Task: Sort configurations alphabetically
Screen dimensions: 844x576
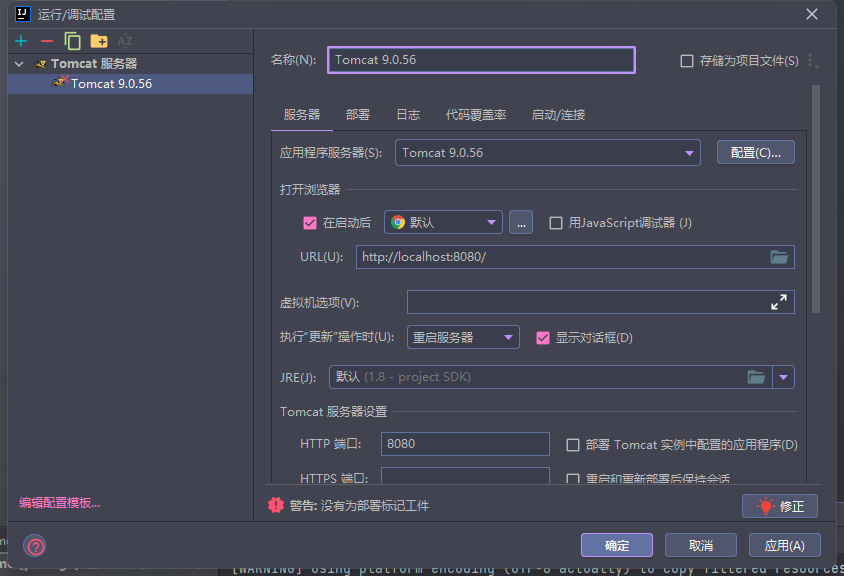Action: (125, 41)
